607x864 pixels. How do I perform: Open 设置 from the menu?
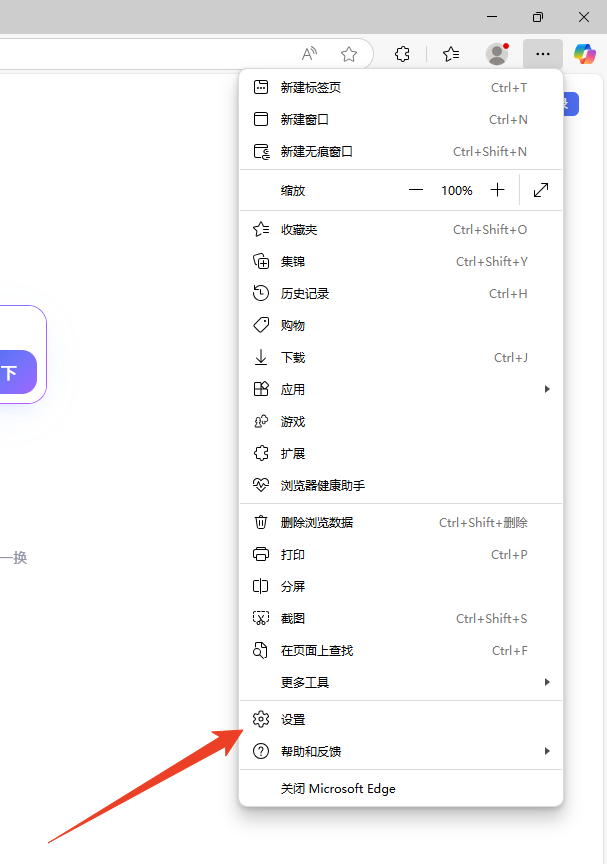pos(401,719)
